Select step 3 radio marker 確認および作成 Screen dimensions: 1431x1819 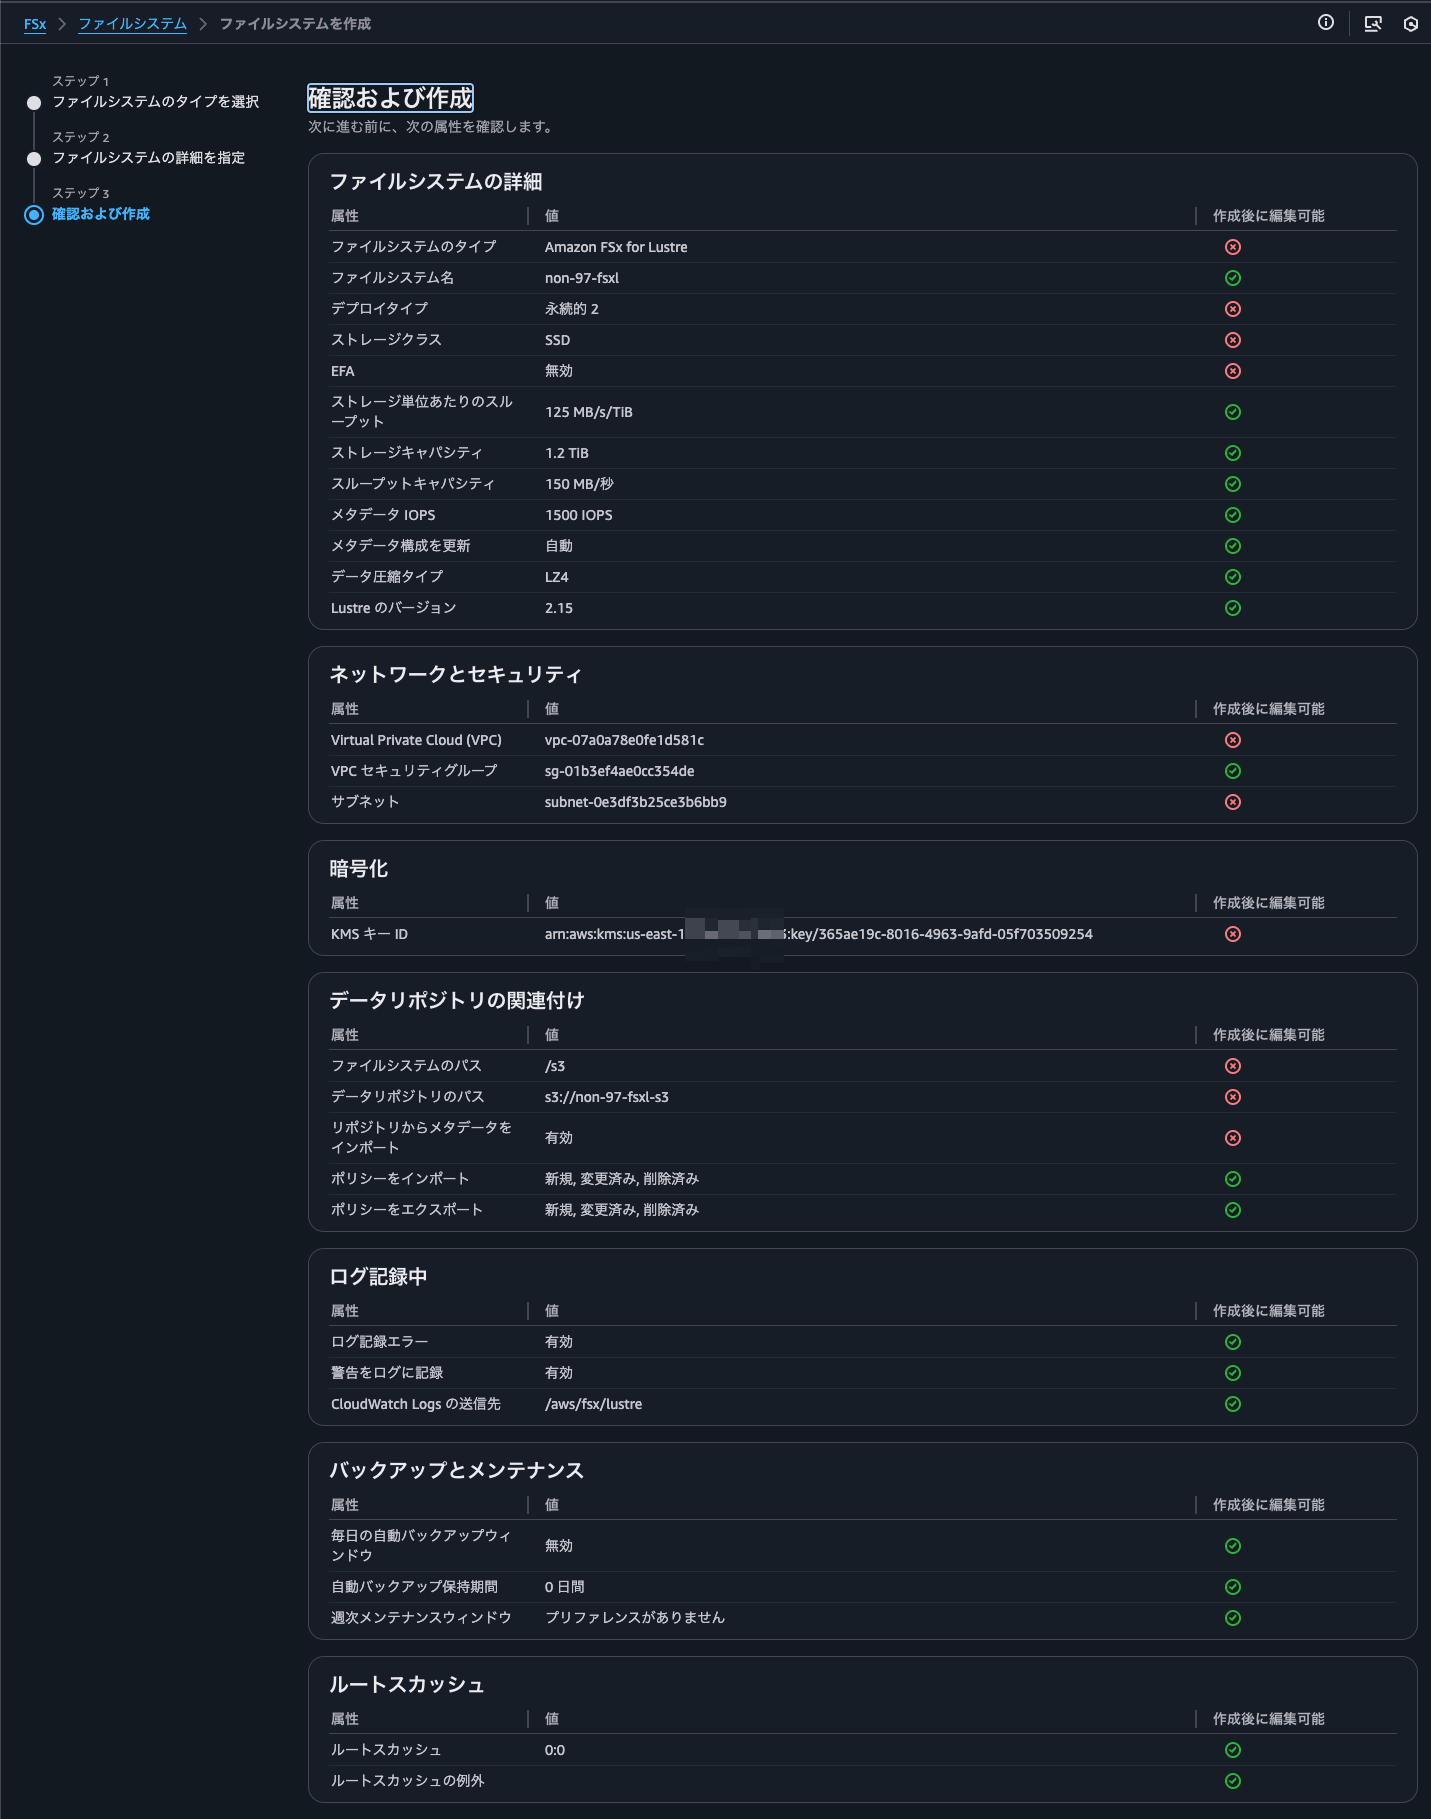tap(34, 215)
